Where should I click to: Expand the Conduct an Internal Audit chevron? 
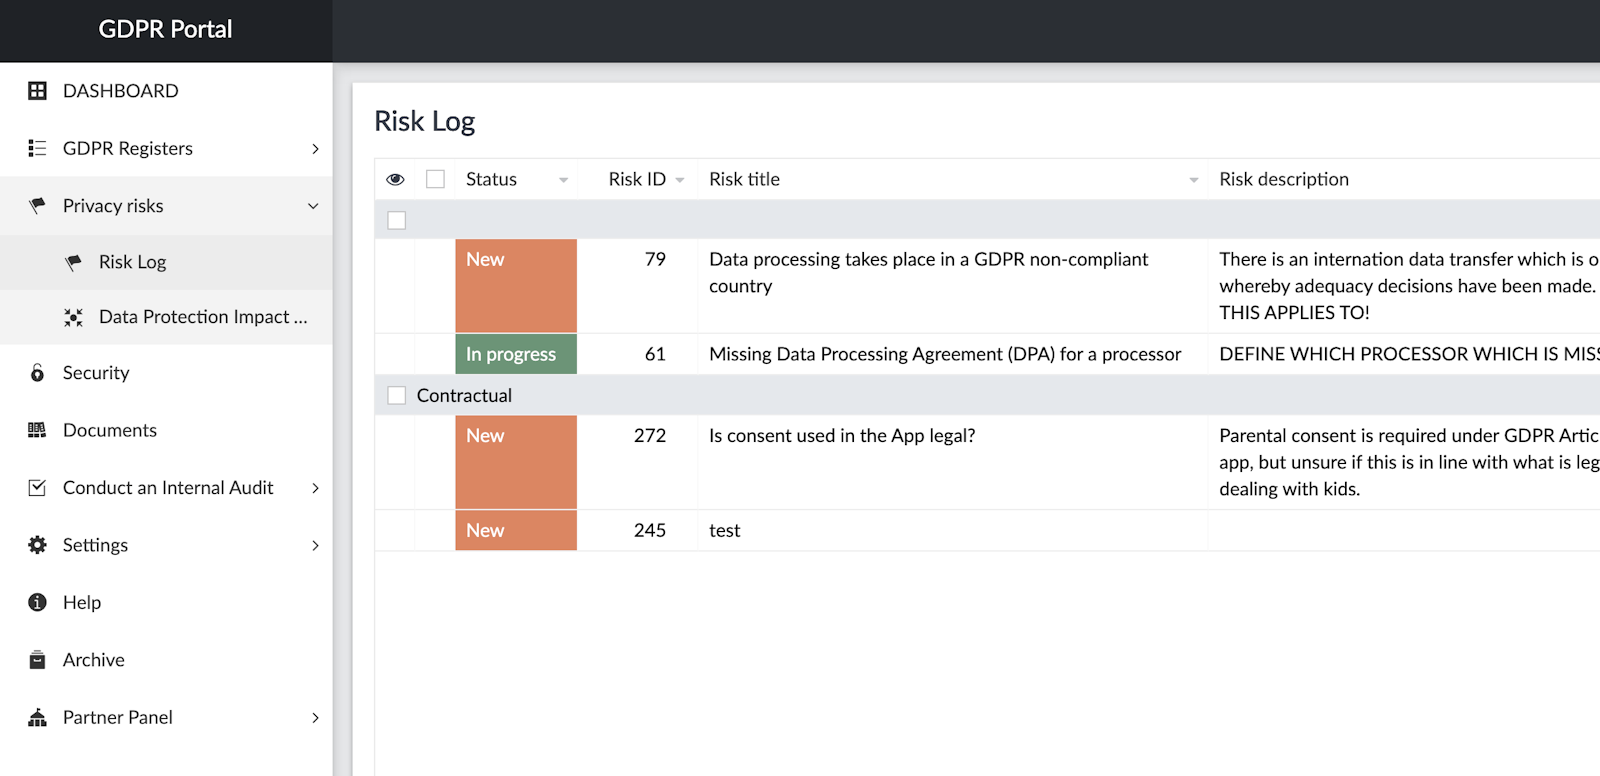tap(315, 488)
